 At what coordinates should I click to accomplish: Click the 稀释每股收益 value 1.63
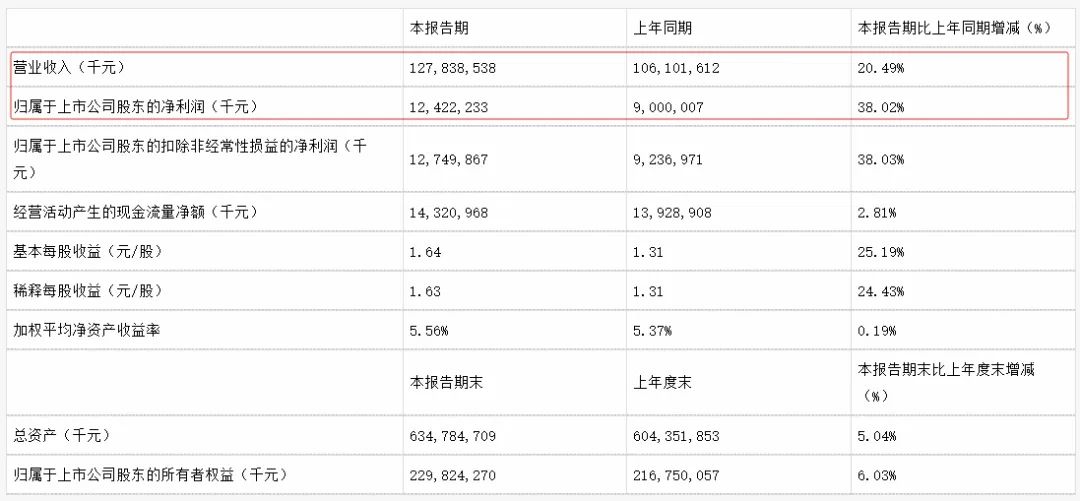(x=426, y=290)
